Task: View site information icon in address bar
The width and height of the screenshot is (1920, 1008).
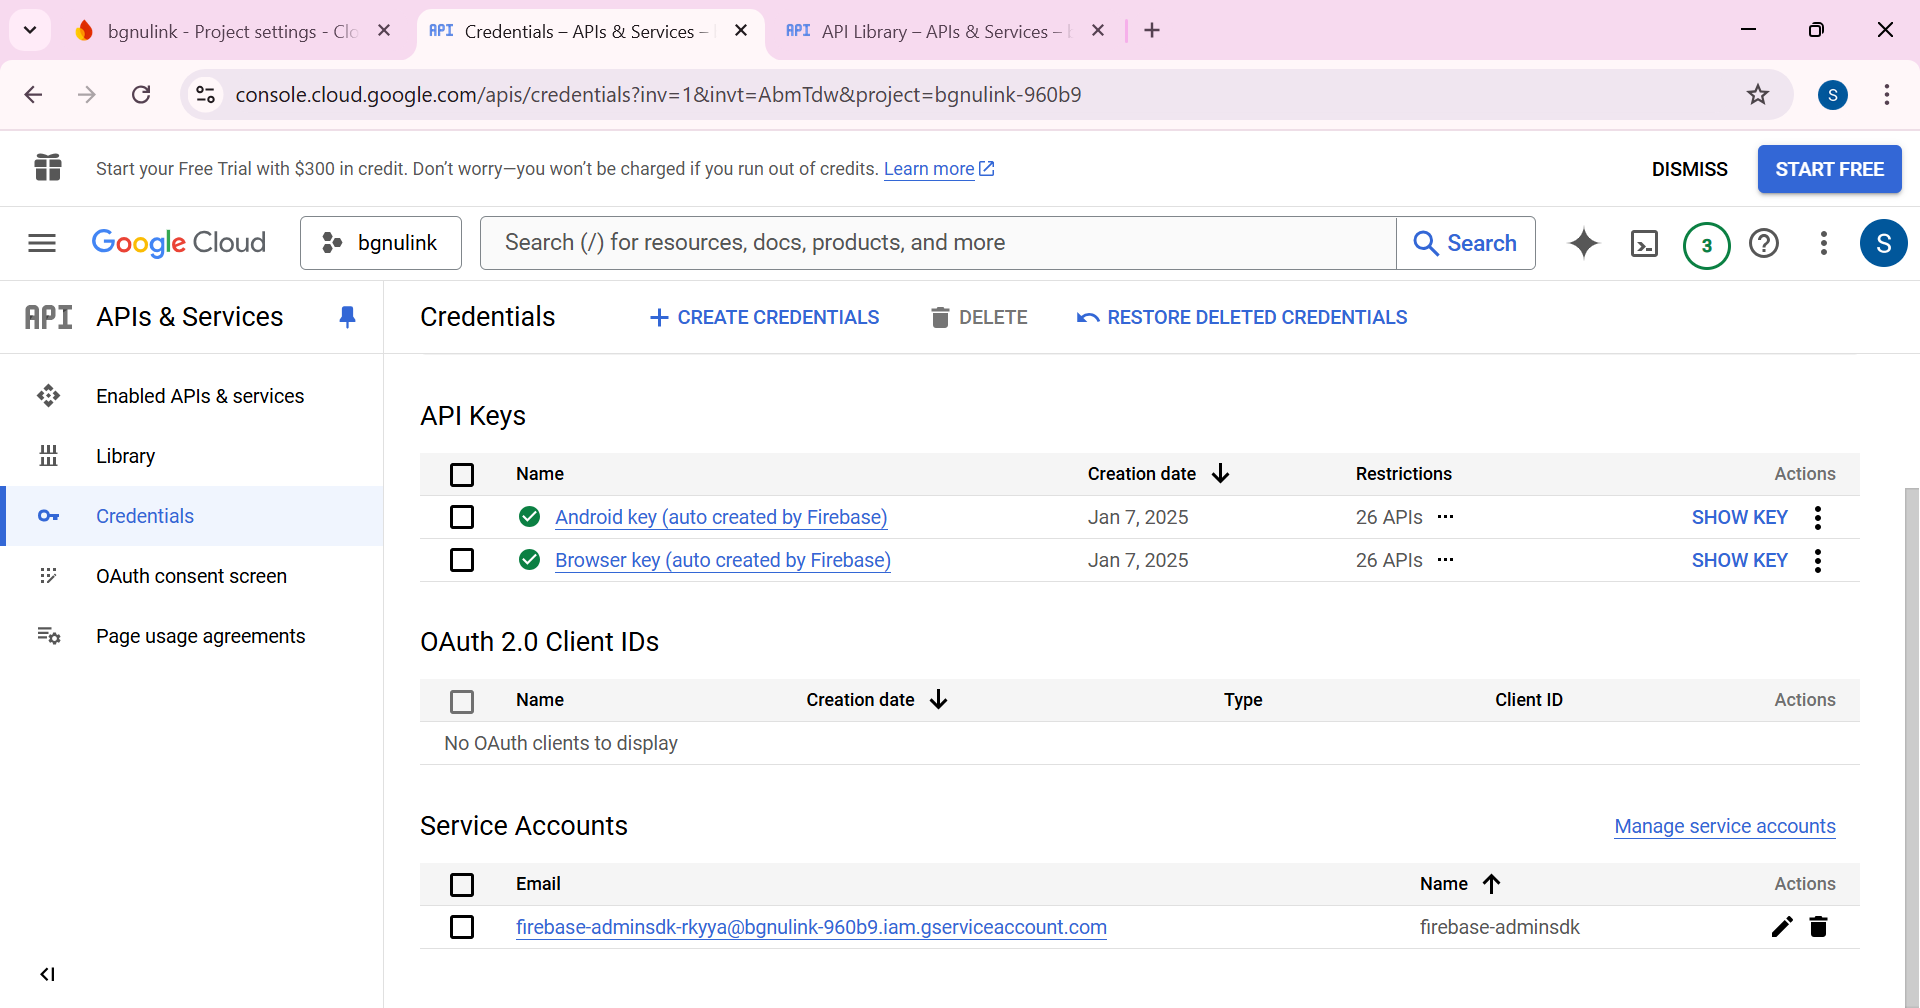Action: pyautogui.click(x=205, y=95)
